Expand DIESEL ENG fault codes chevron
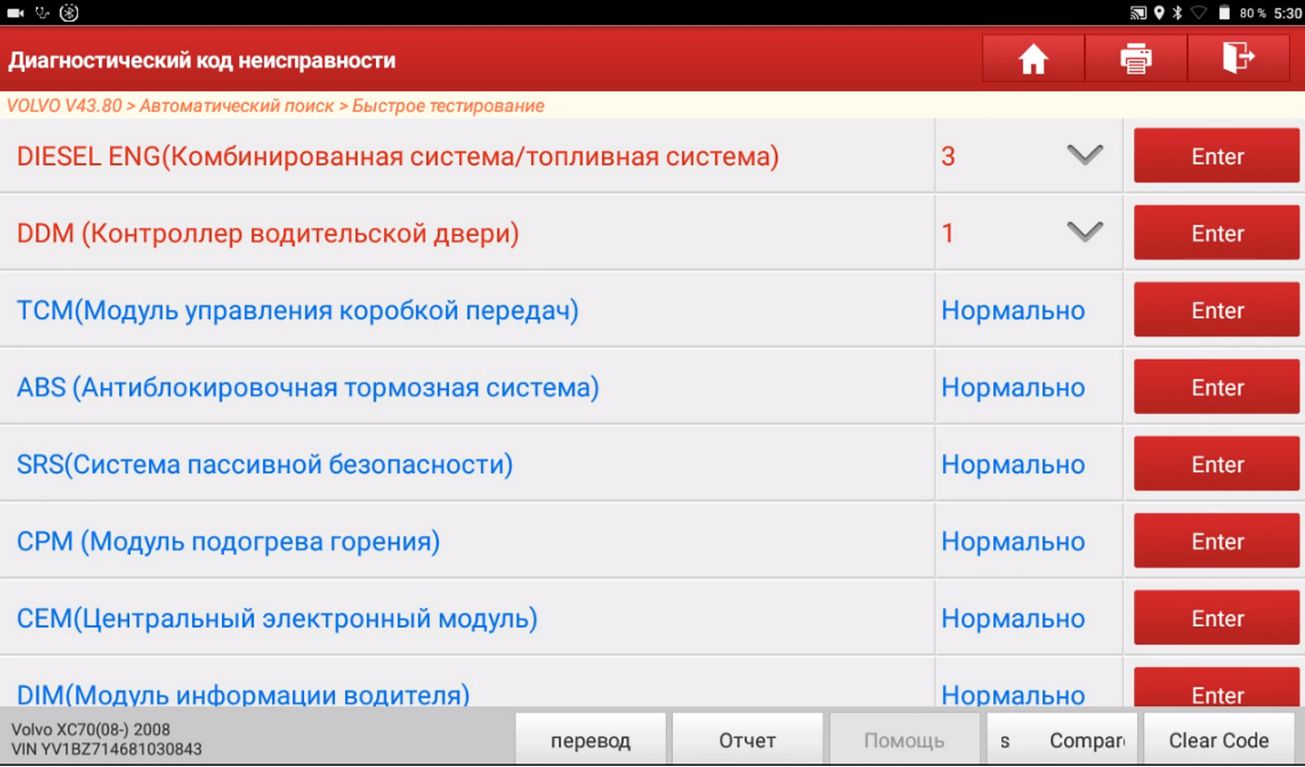Image resolution: width=1305 pixels, height=767 pixels. 1084,155
